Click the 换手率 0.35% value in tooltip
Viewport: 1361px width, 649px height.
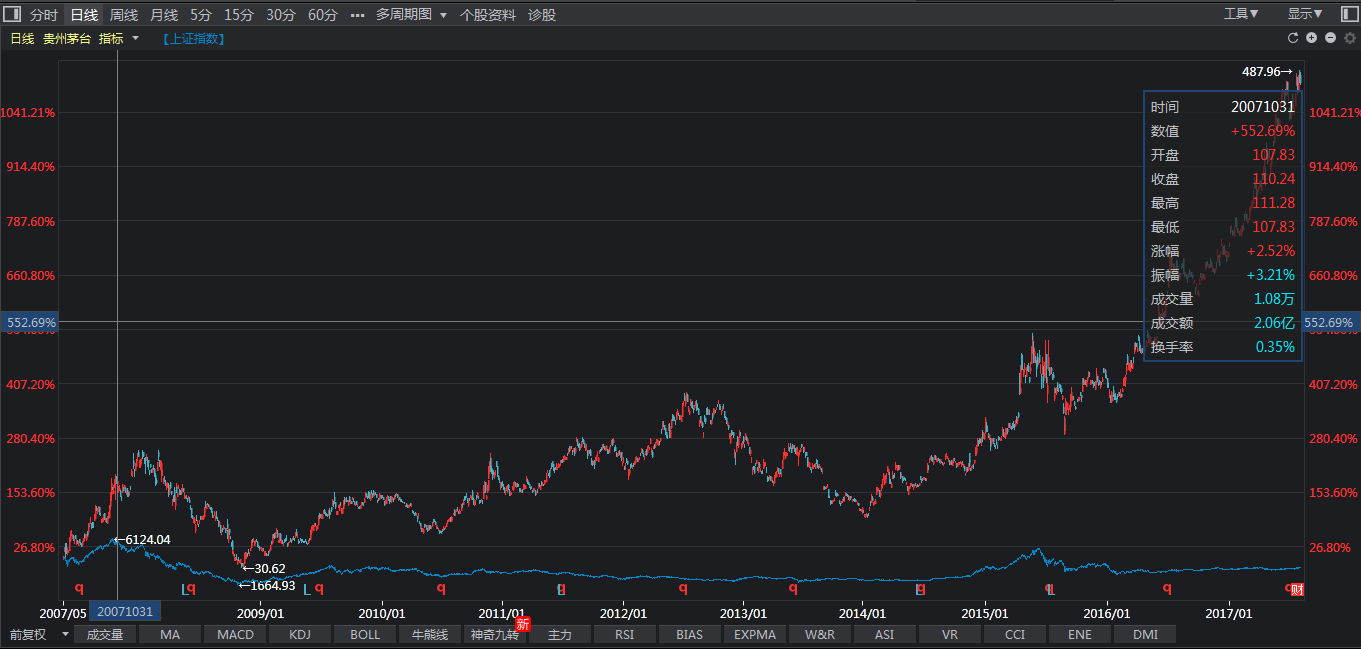click(1275, 347)
